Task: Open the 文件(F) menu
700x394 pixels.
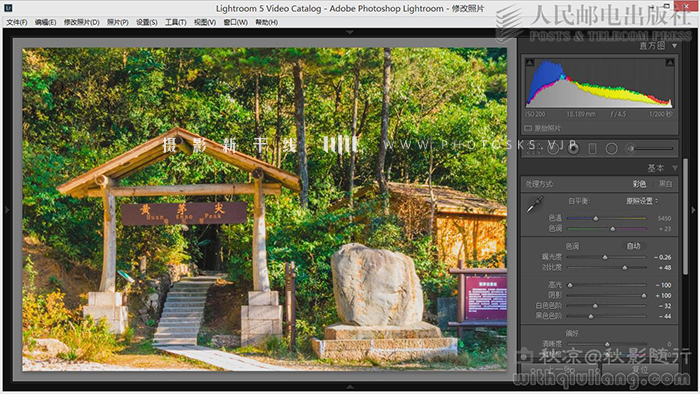Action: click(17, 22)
